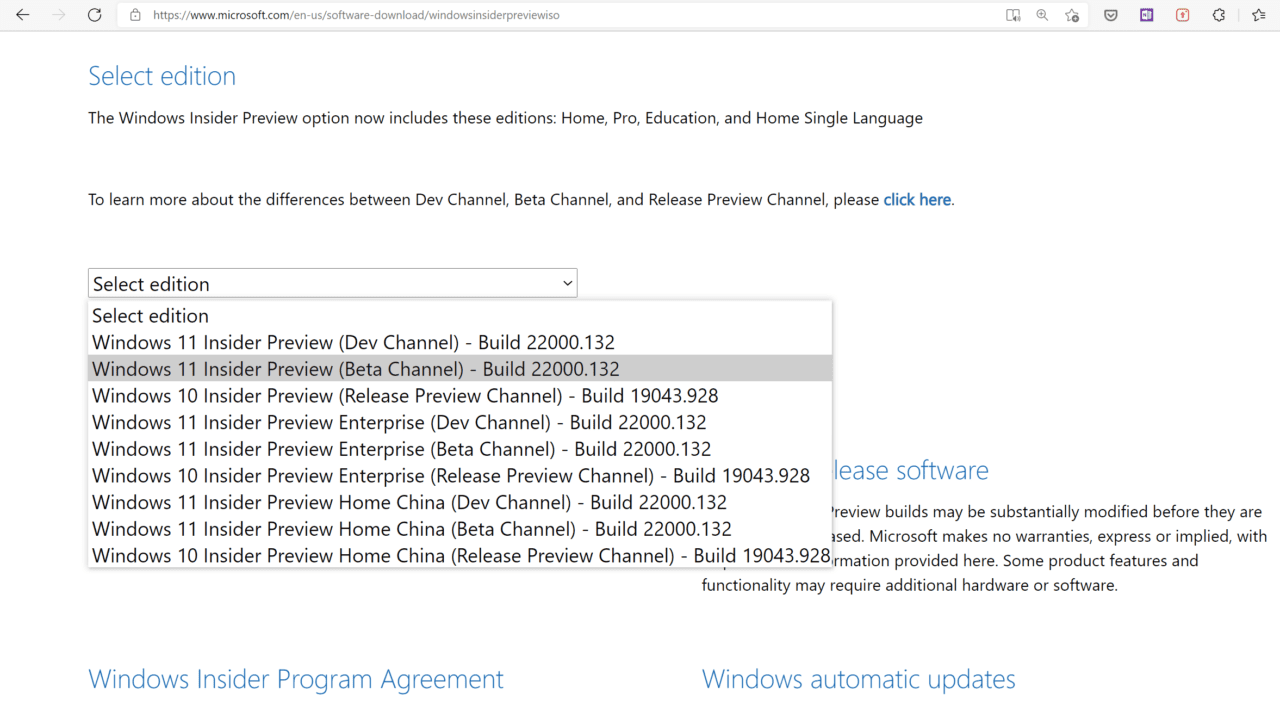Open the OneNote clipper extension

pos(1147,15)
